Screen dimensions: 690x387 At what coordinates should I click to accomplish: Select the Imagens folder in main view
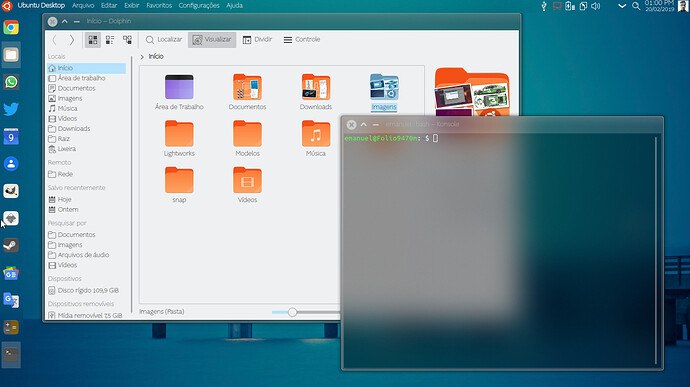[384, 92]
